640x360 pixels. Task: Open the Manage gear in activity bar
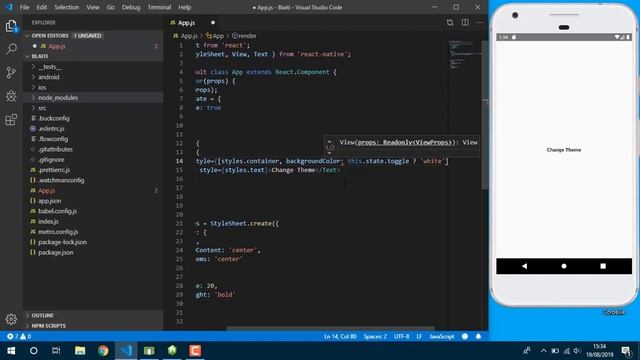click(11, 319)
